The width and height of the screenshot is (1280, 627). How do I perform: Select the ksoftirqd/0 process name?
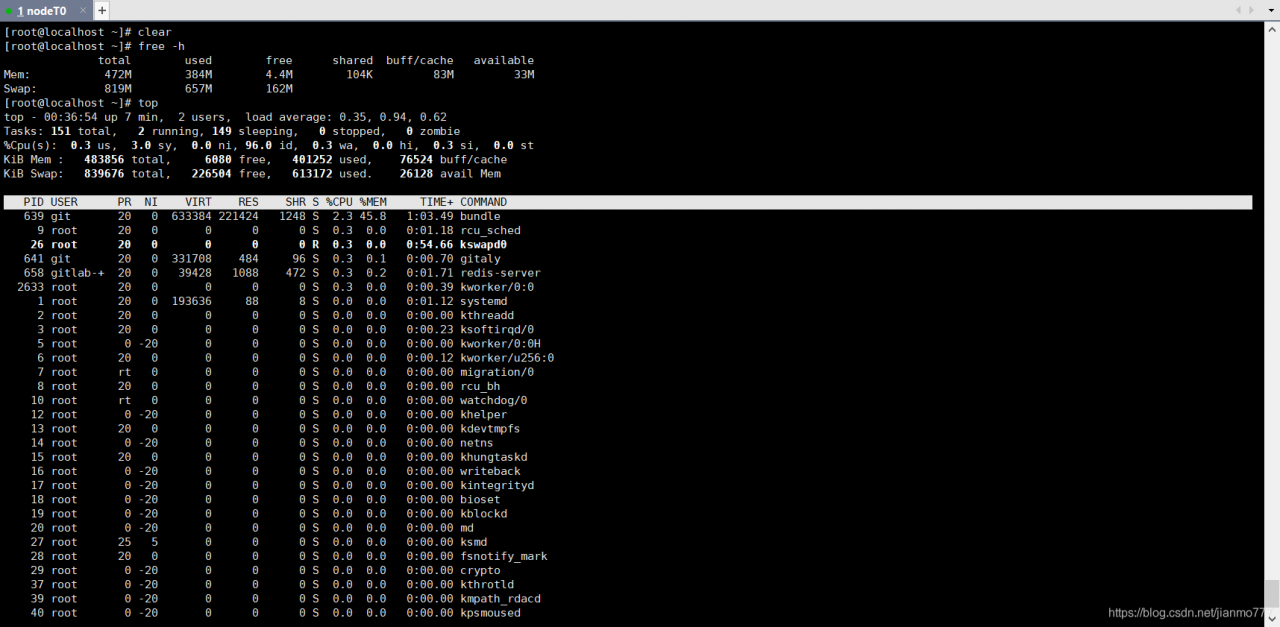[x=497, y=329]
